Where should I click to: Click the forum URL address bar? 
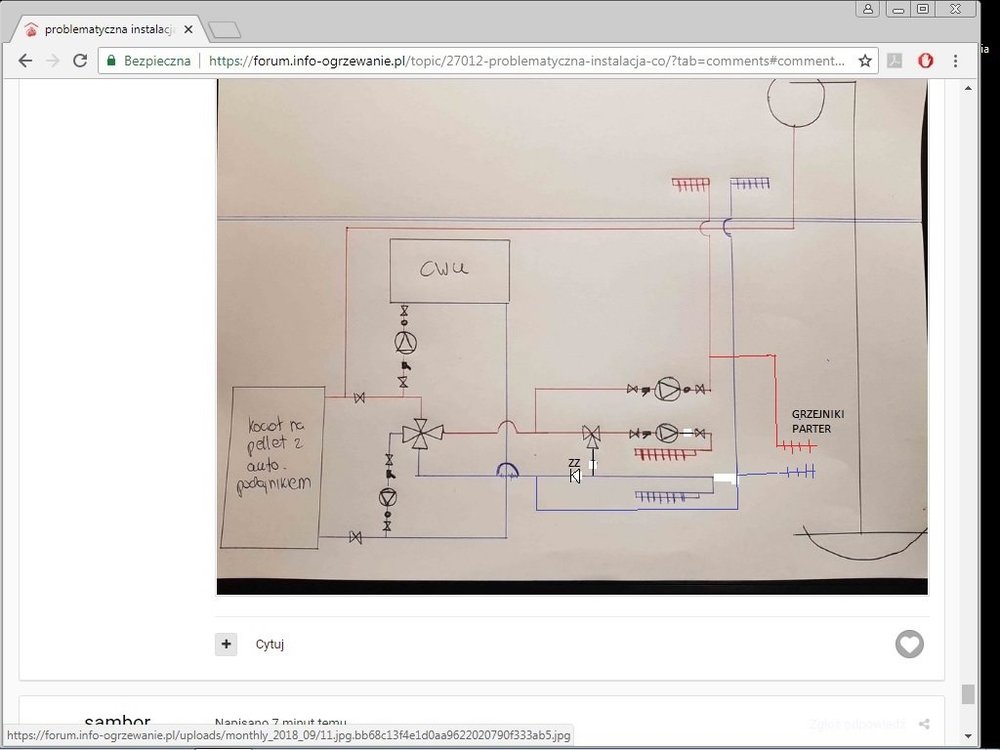click(530, 61)
